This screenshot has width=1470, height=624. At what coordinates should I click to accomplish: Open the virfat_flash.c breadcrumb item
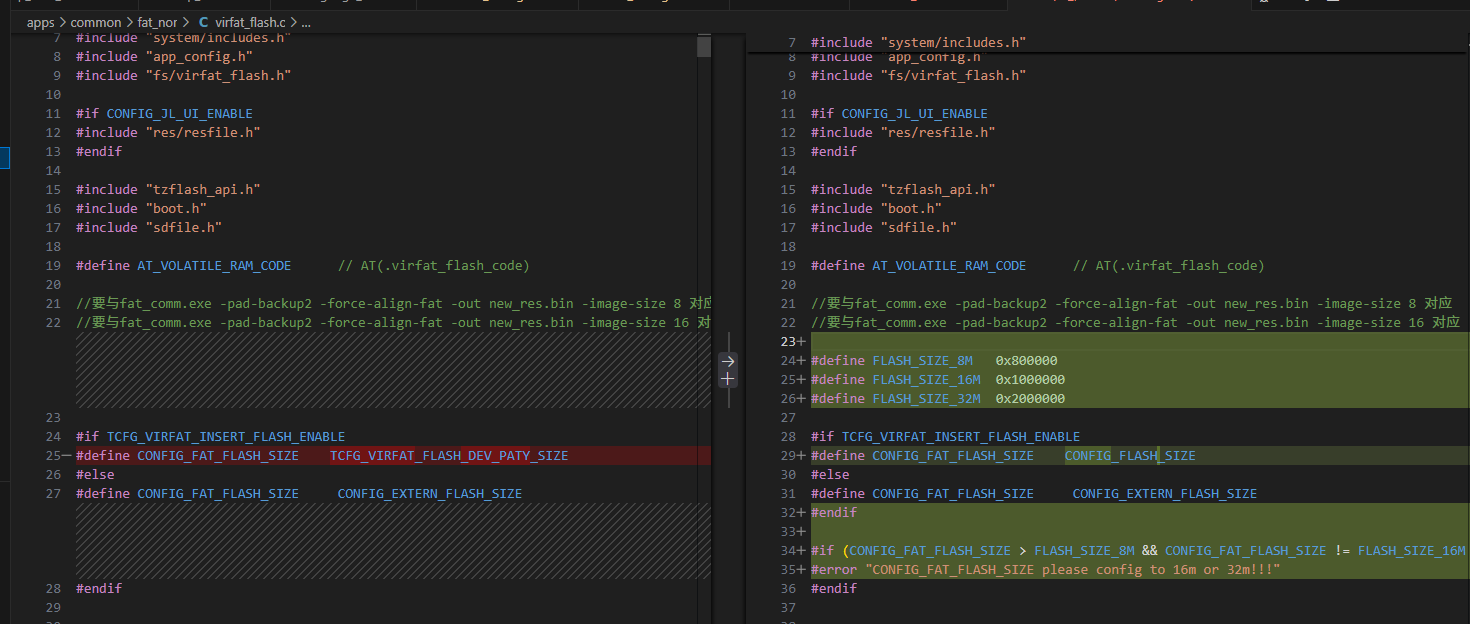pyautogui.click(x=250, y=22)
